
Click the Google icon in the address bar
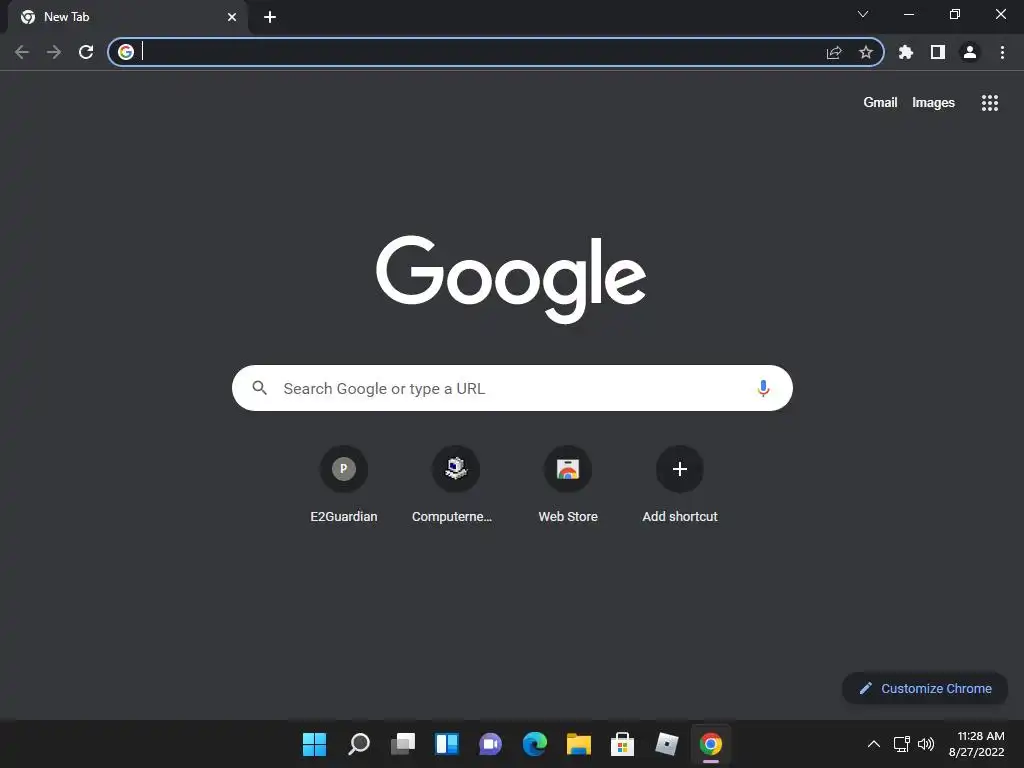click(x=126, y=52)
